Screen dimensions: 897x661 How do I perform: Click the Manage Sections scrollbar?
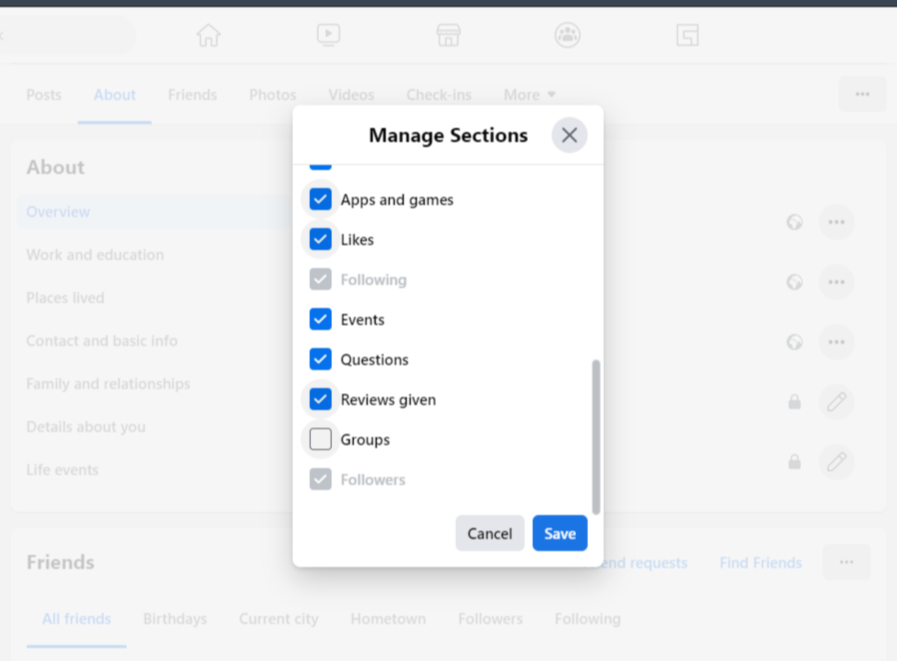[596, 437]
